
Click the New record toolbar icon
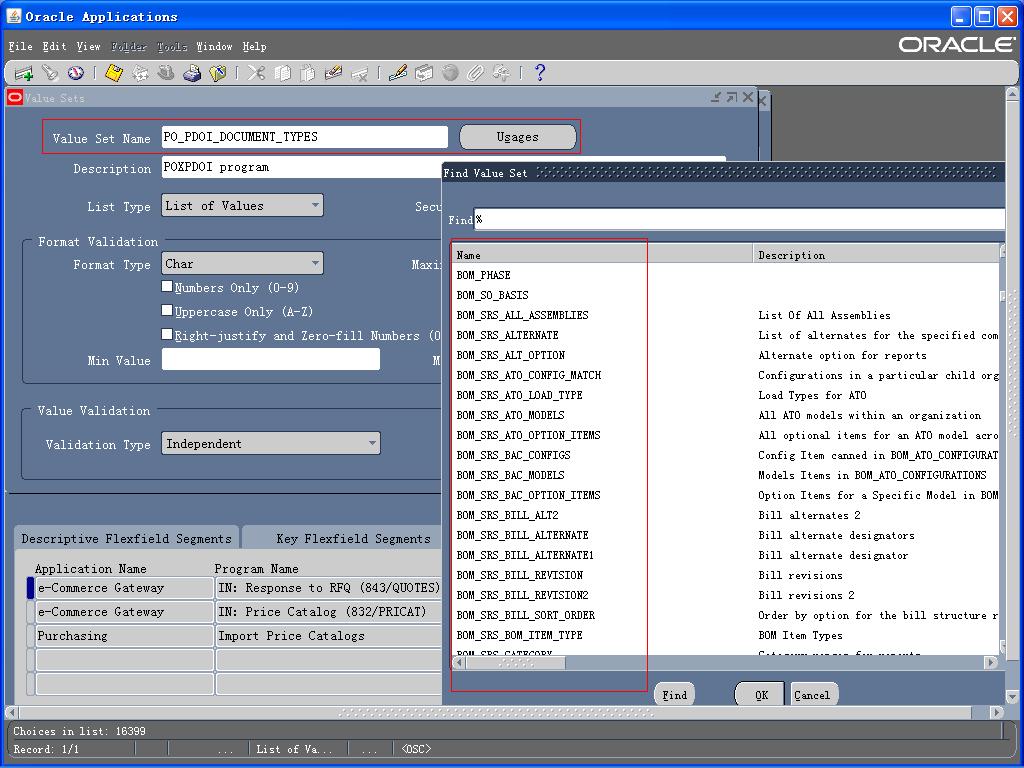[x=24, y=73]
